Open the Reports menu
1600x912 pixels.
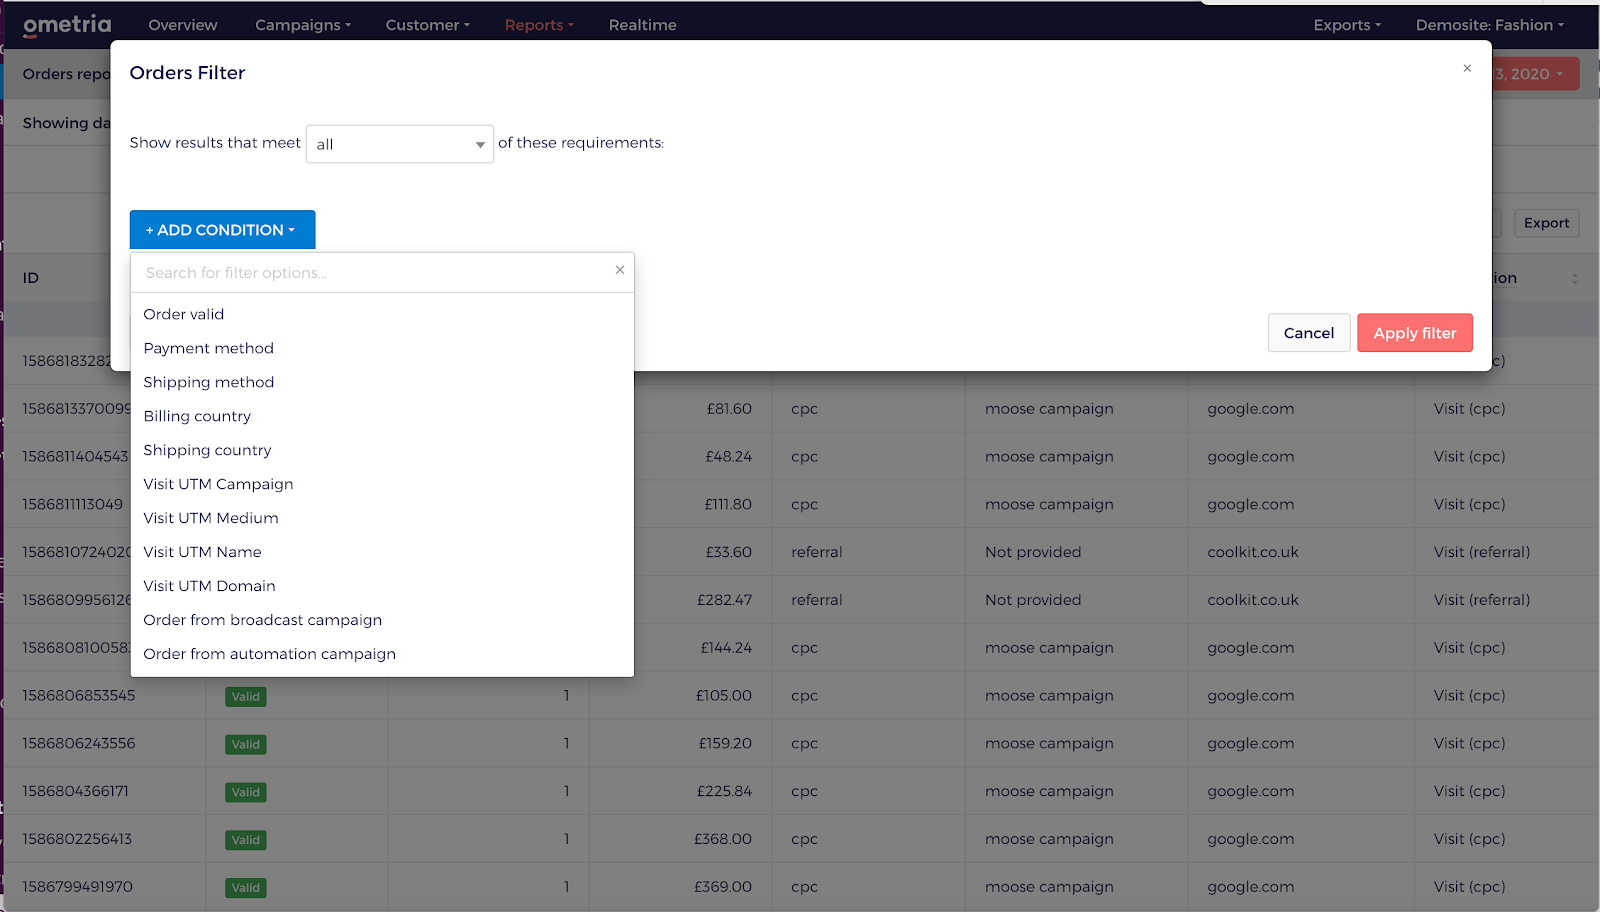click(x=537, y=25)
